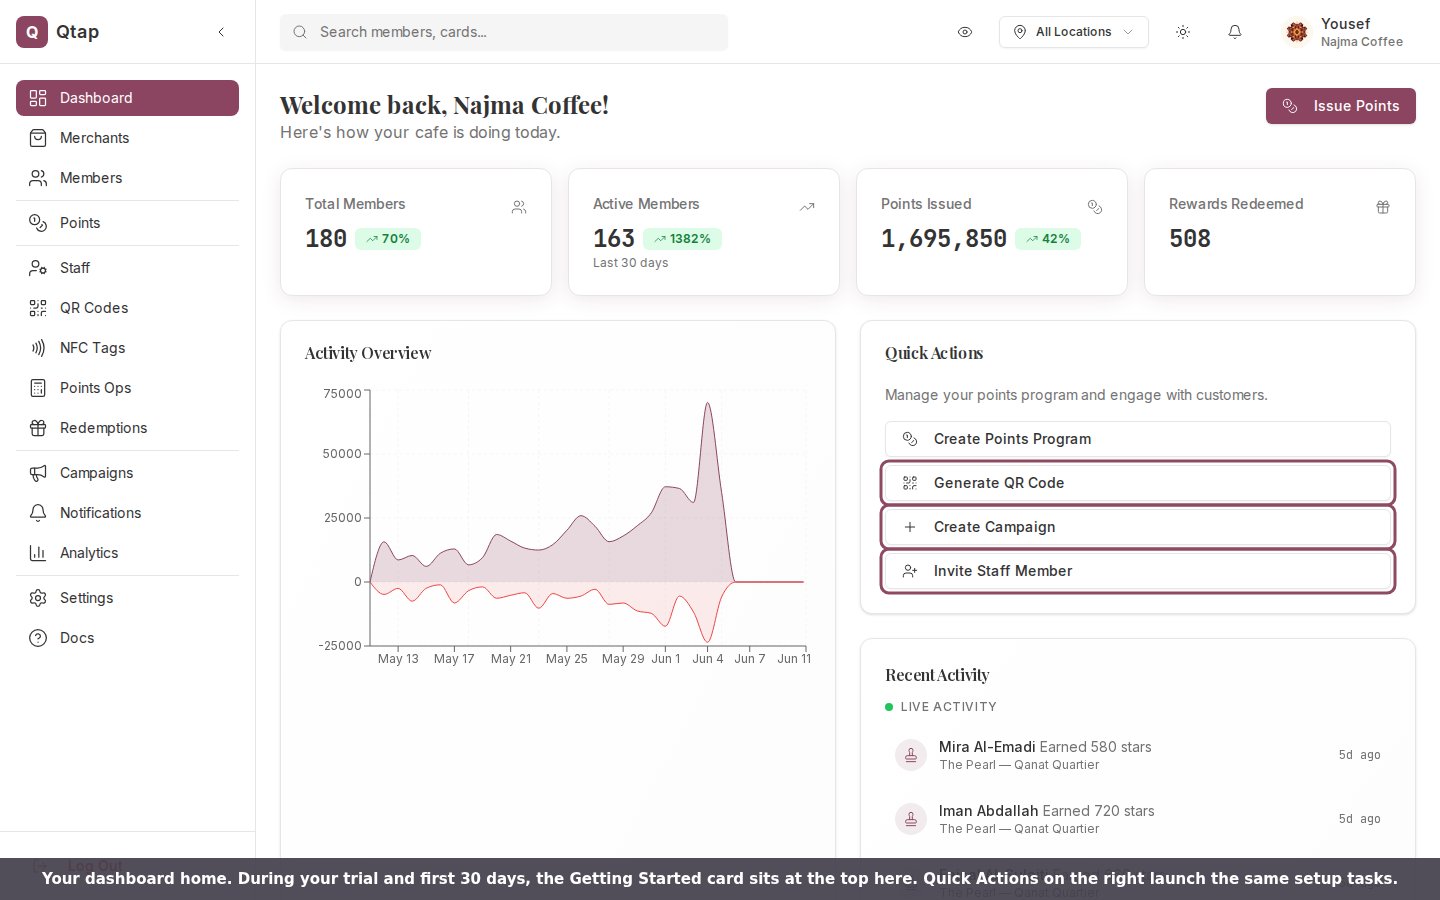
Task: Go to Merchants in the sidebar
Action: [x=127, y=138]
